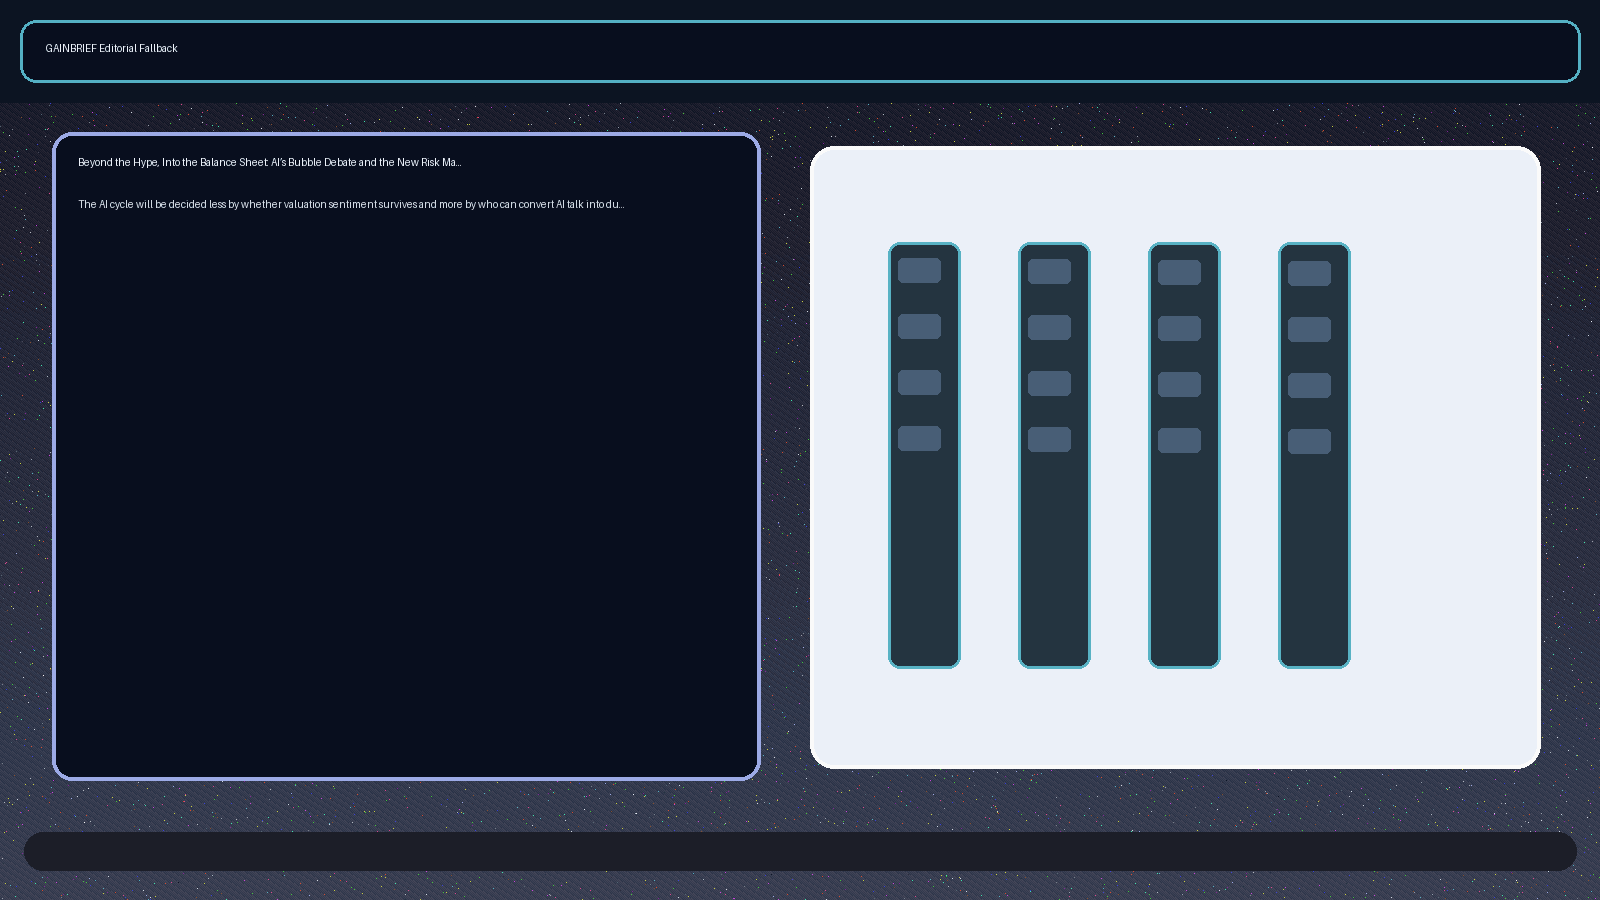
Task: Click bottom block in the third column
Action: [x=1179, y=441]
